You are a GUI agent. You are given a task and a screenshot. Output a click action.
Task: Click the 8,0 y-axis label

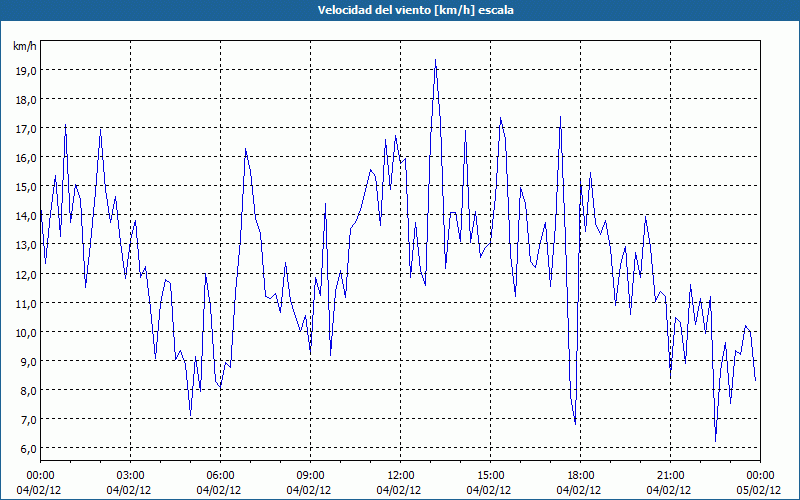point(28,391)
